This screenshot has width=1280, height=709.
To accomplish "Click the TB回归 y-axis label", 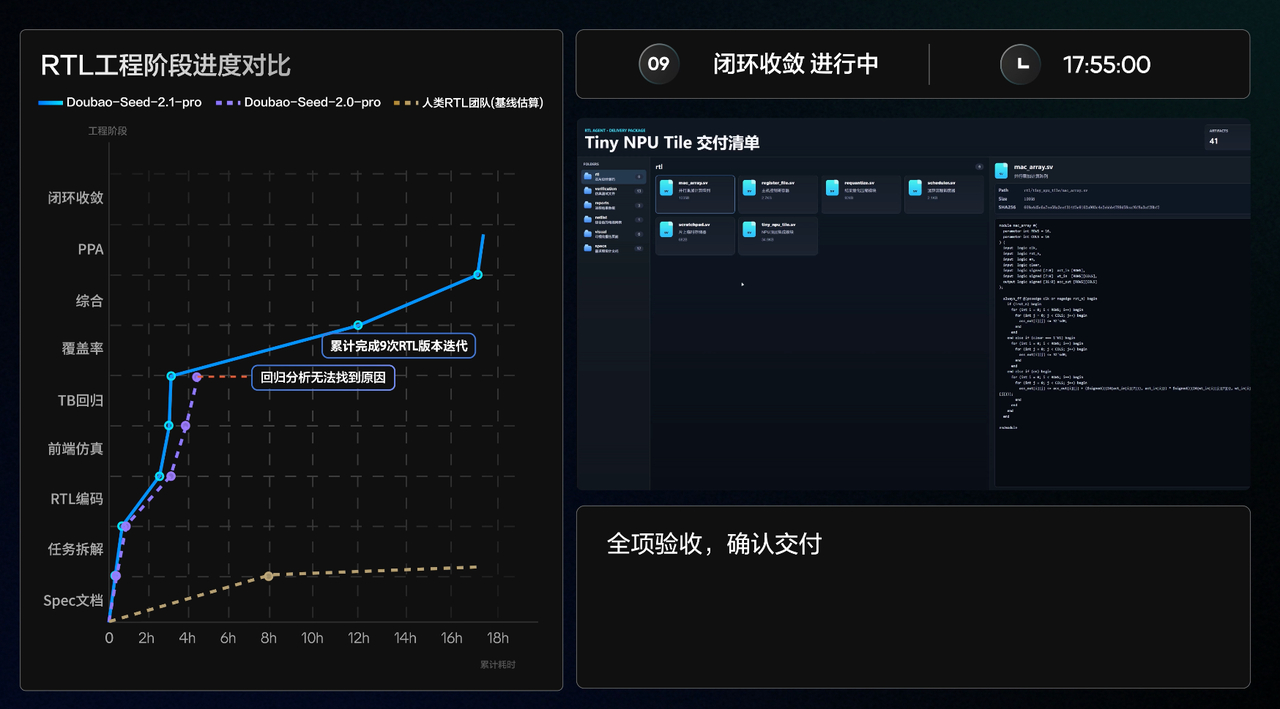I will (x=81, y=400).
